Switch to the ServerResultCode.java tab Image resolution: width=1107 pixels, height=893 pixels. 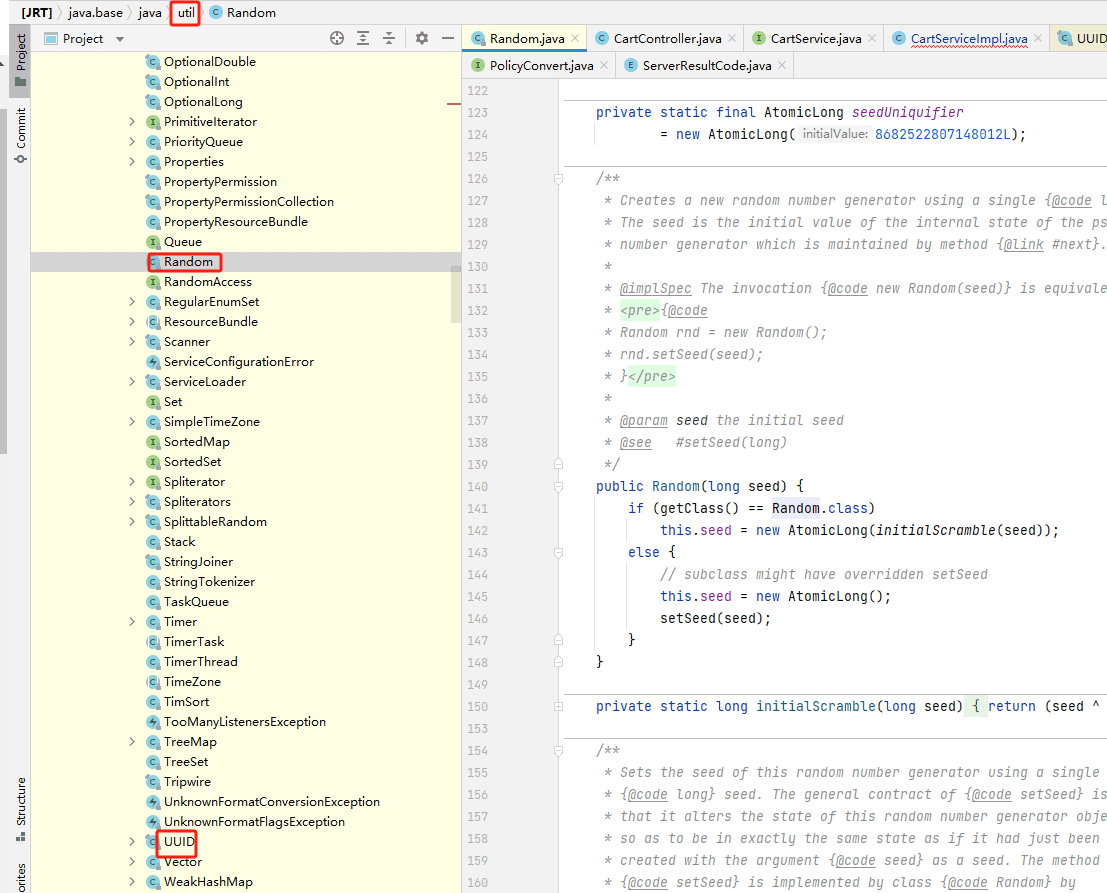706,66
